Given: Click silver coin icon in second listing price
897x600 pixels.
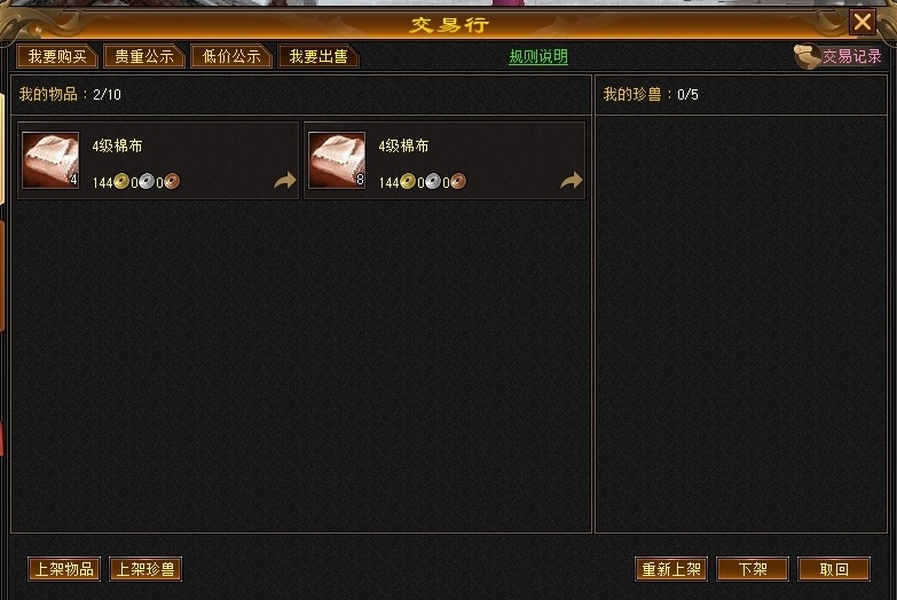Looking at the screenshot, I should click(x=432, y=181).
